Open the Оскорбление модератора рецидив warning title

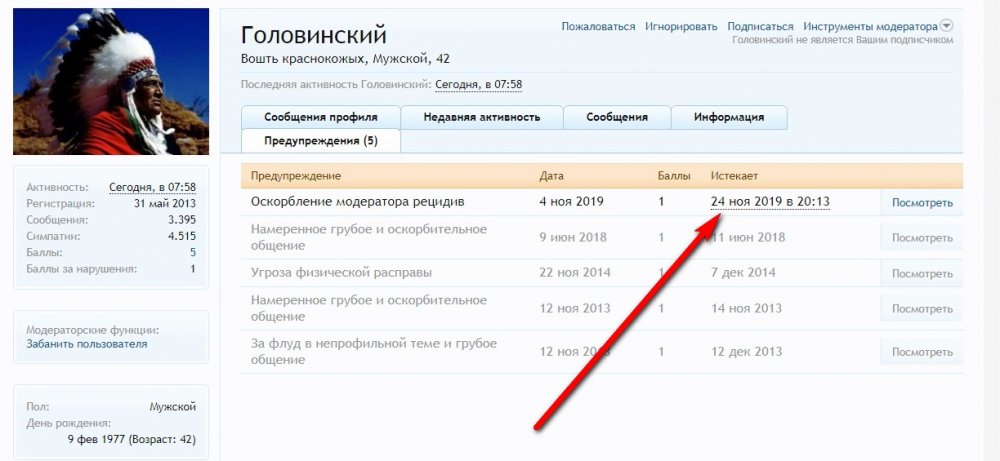coord(357,202)
